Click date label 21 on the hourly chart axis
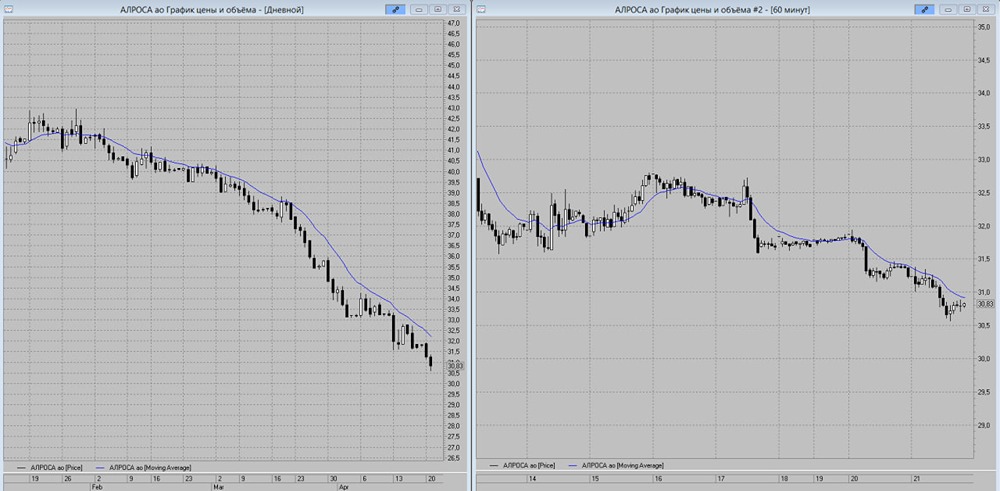1000x491 pixels. click(915, 478)
